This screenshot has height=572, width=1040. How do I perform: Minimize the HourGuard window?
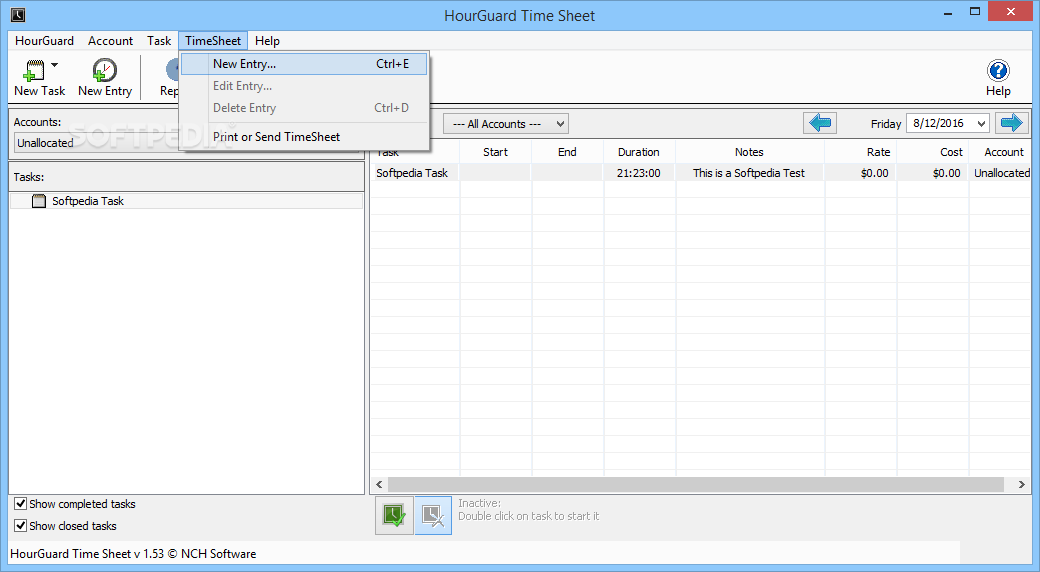pos(947,13)
